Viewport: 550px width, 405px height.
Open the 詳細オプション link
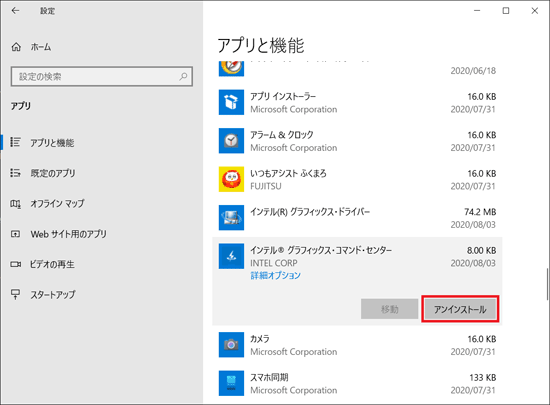pyautogui.click(x=275, y=275)
